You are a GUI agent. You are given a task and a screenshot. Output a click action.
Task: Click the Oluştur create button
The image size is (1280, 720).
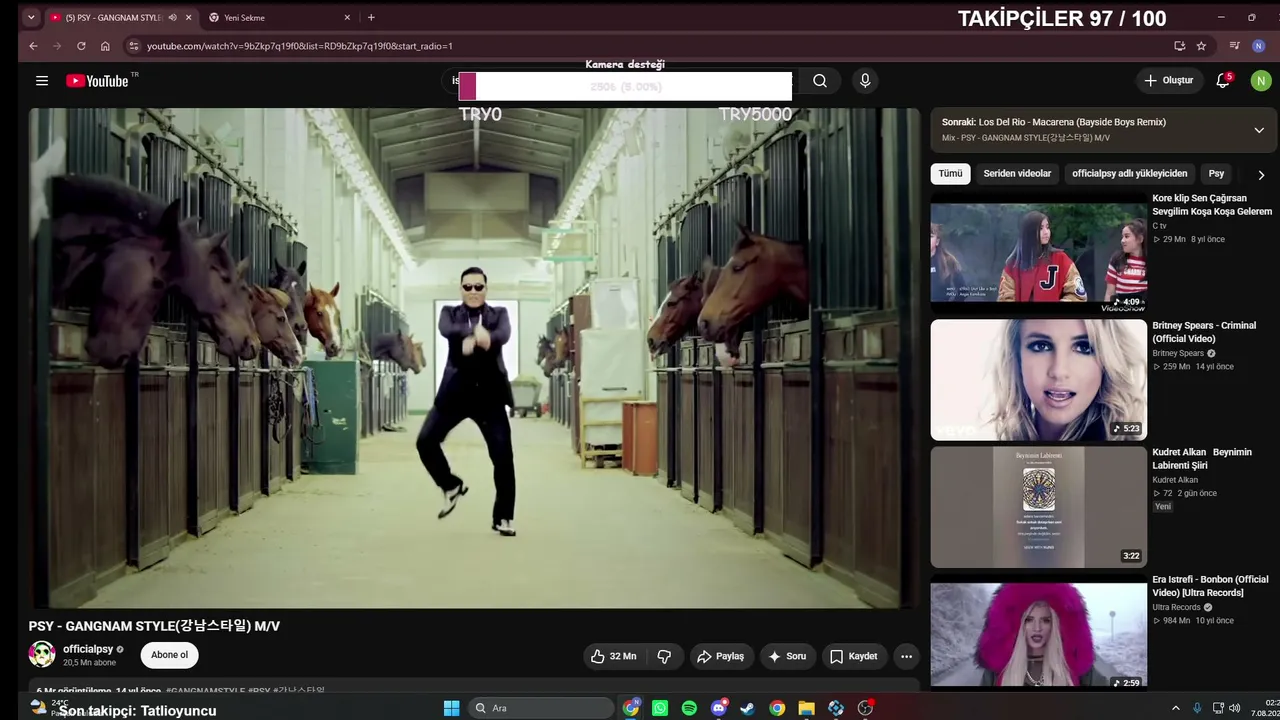[1169, 81]
